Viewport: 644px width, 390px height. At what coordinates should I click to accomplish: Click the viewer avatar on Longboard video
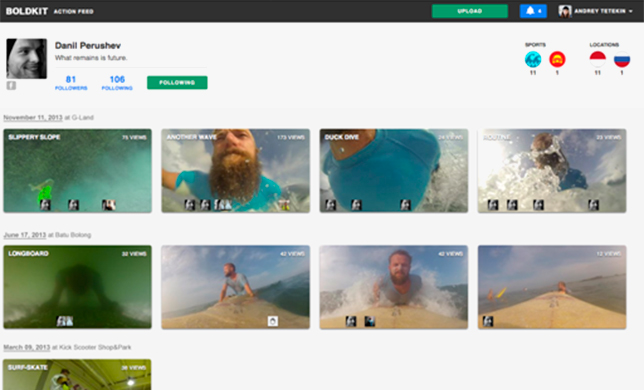click(65, 321)
